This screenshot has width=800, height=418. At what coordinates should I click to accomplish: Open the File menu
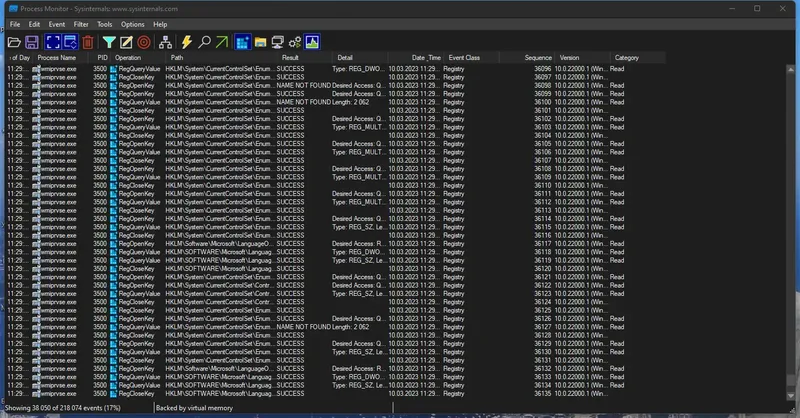[15, 24]
